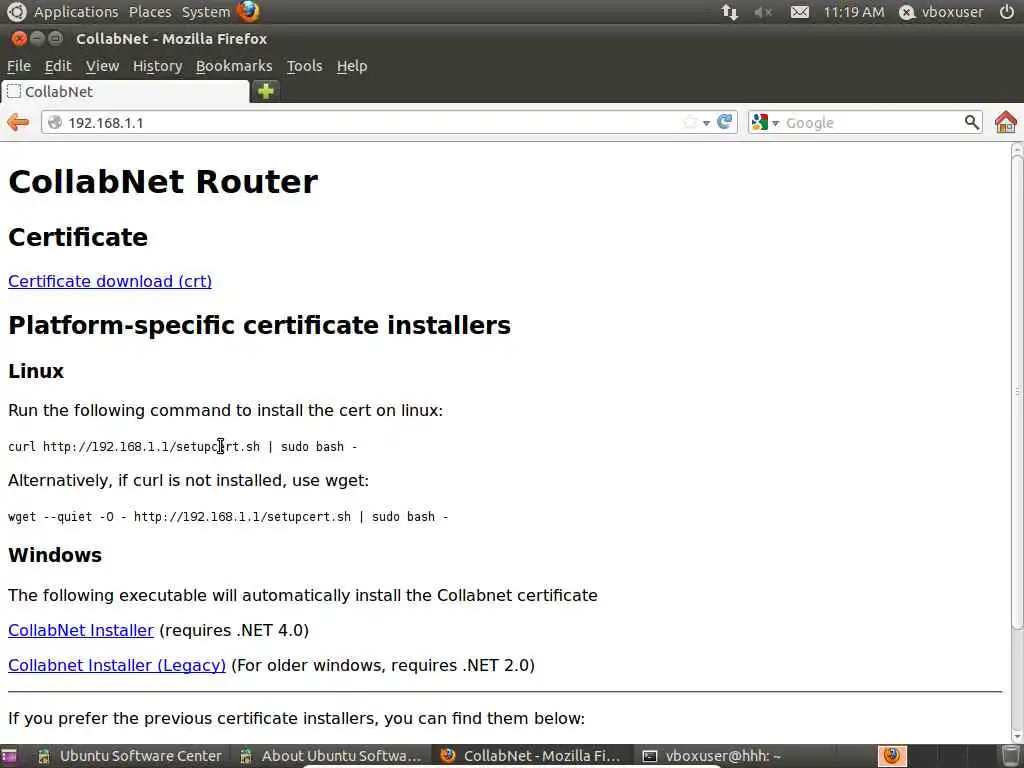Click the Google search engine icon
Screen dimensions: 1024x768
pyautogui.click(x=760, y=122)
